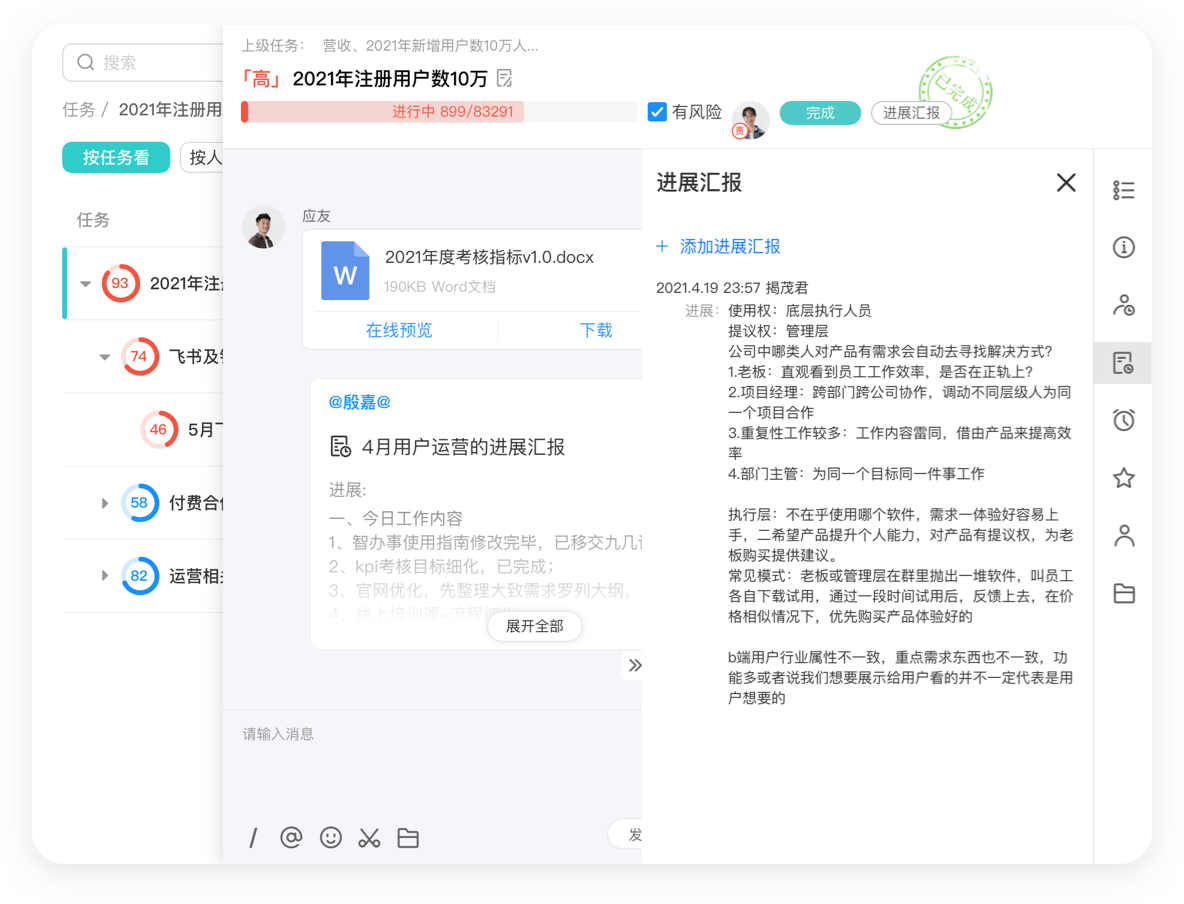This screenshot has width=1184, height=904.
Task: Click the folder attachment icon in message toolbar
Action: pos(408,837)
